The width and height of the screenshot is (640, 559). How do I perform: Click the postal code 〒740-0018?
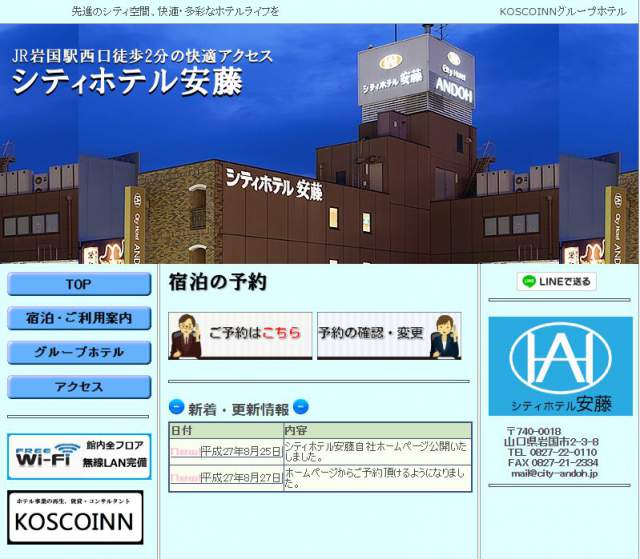534,431
